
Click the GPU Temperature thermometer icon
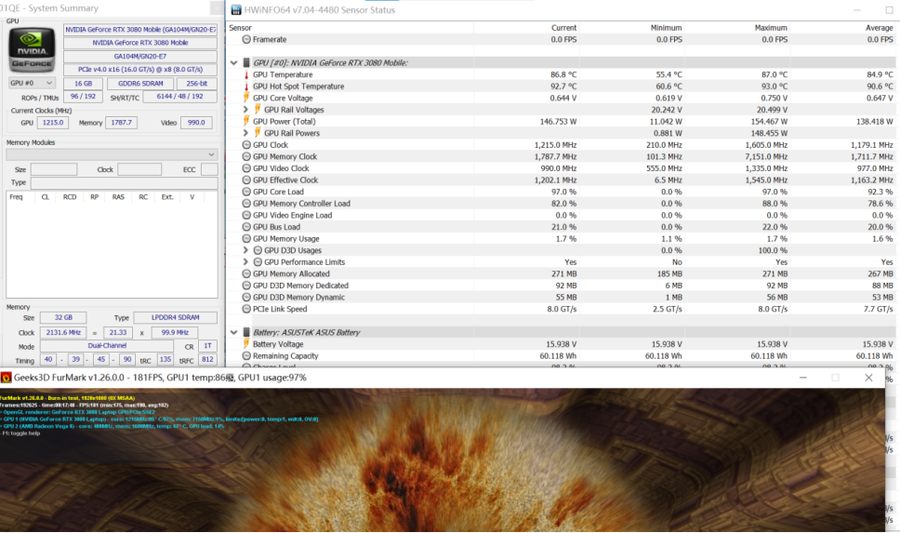(246, 75)
